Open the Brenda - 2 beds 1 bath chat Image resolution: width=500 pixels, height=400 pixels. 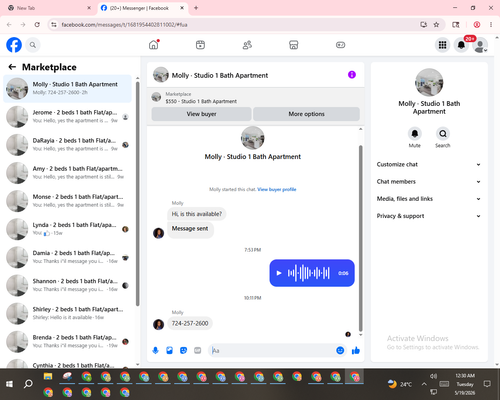(x=67, y=341)
